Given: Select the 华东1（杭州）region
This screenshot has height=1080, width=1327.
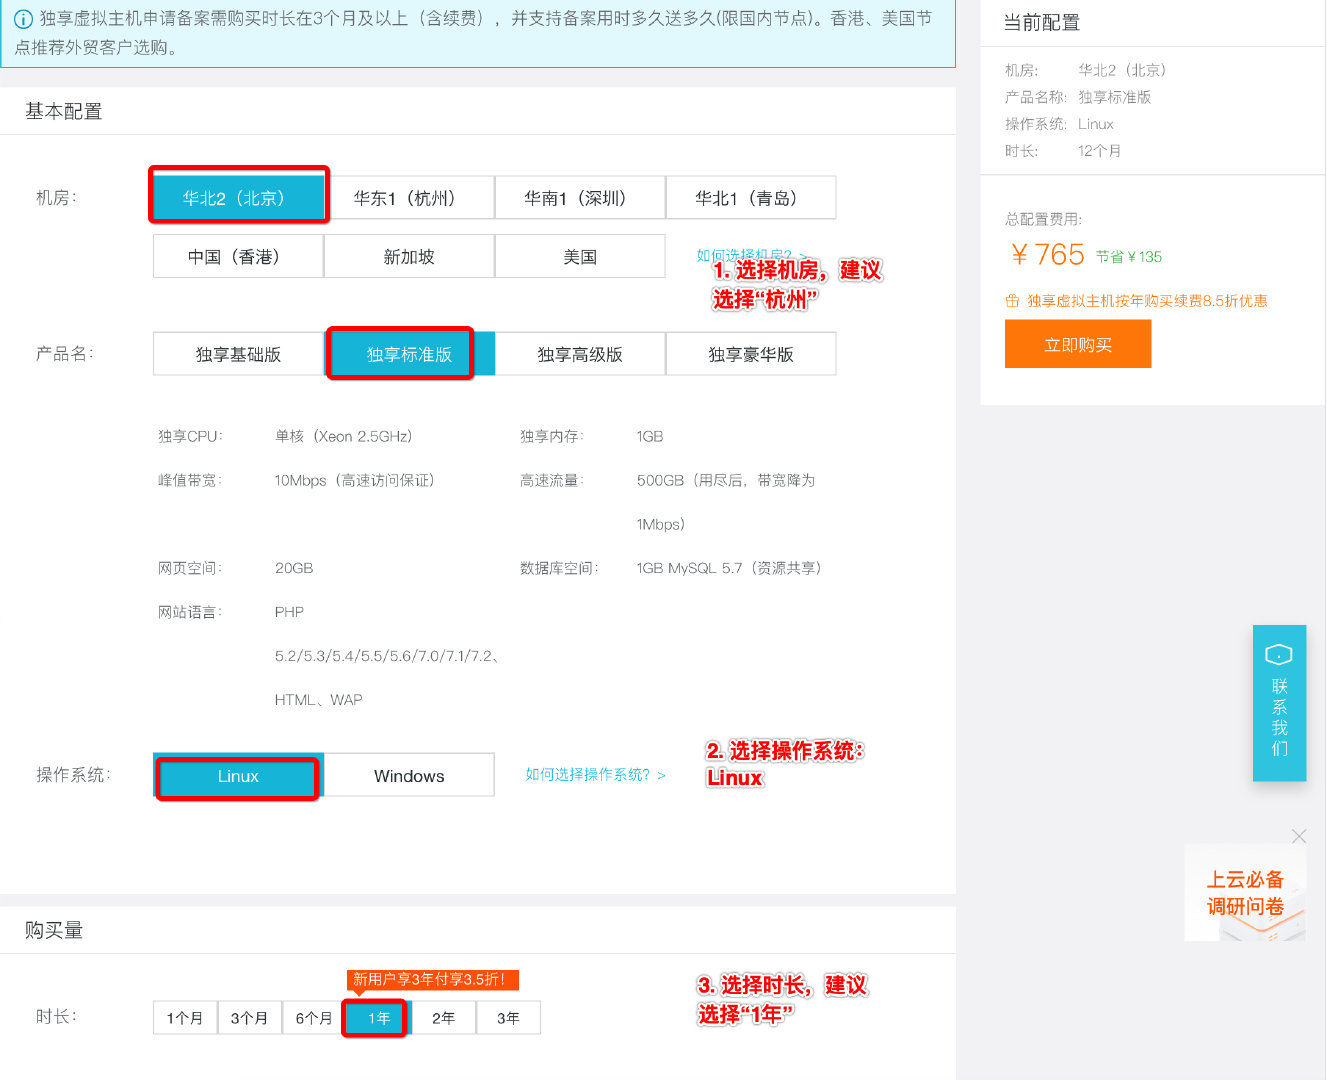Looking at the screenshot, I should point(409,197).
